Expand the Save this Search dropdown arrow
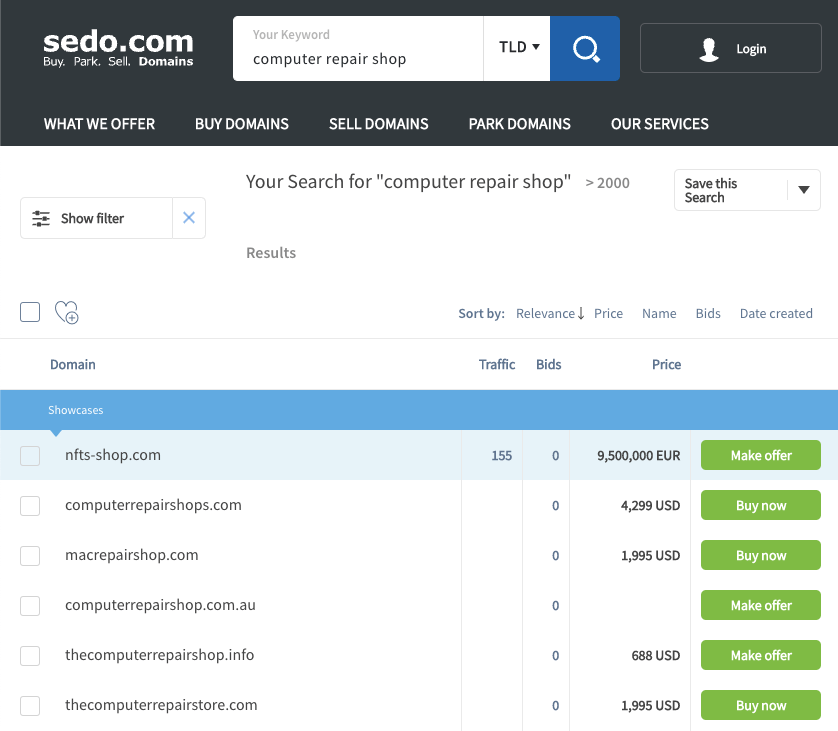 (803, 190)
